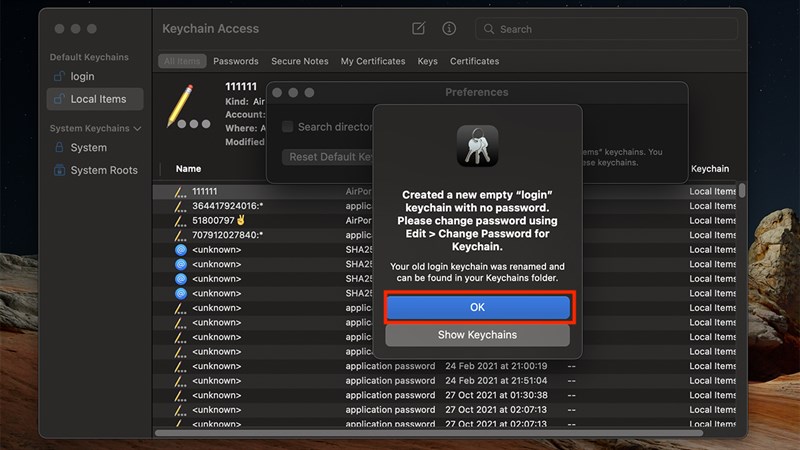Click OK in the keychain dialog

click(x=478, y=308)
